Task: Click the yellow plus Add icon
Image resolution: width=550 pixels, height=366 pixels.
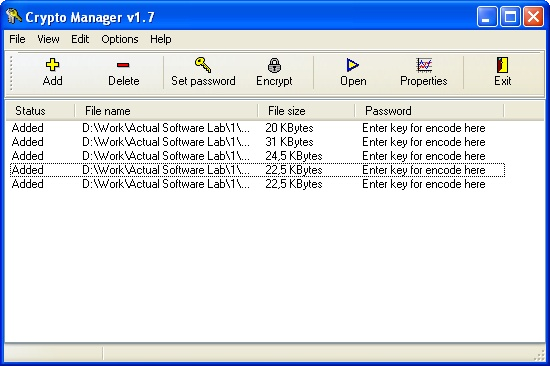Action: (x=52, y=65)
